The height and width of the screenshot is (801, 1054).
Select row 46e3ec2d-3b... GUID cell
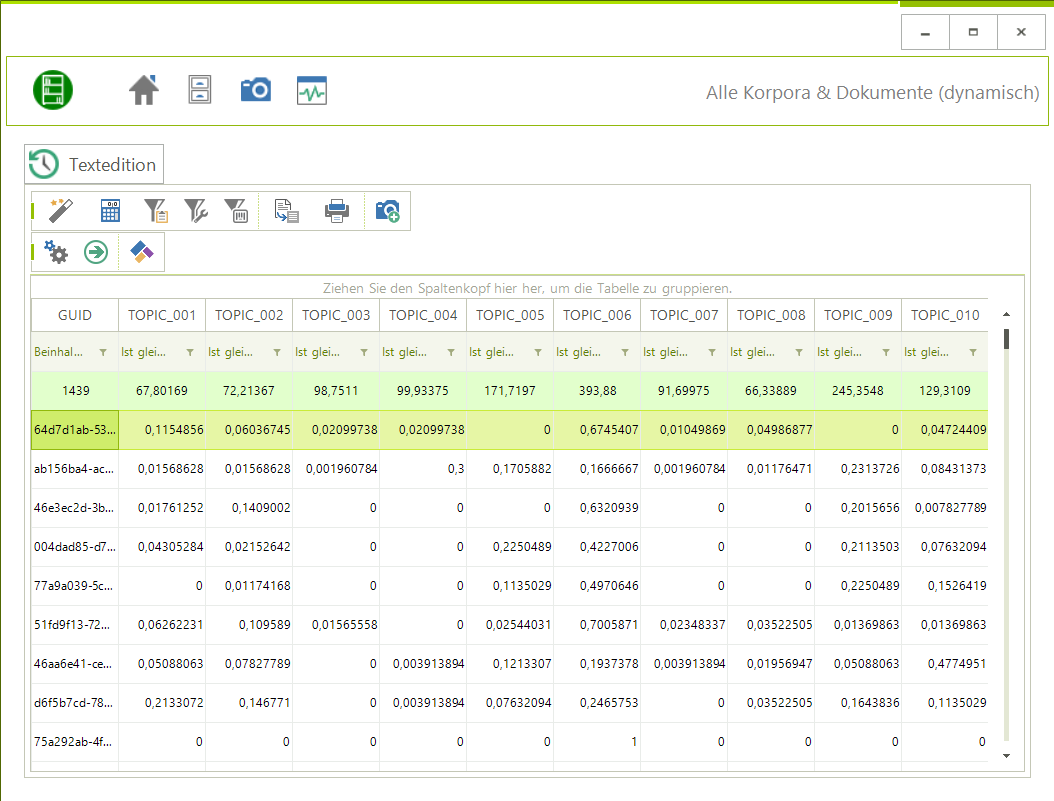(x=75, y=507)
